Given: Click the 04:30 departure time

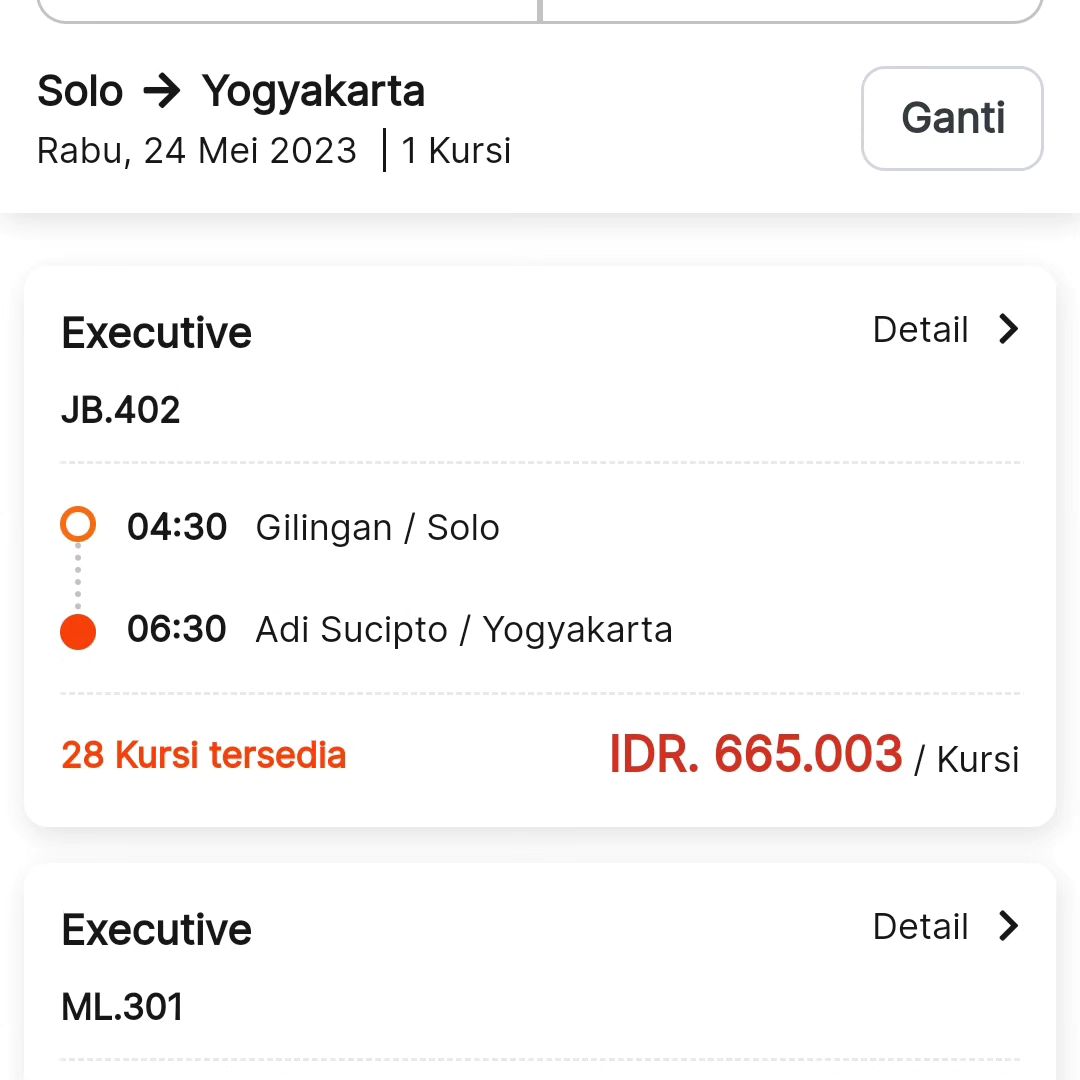Looking at the screenshot, I should click(177, 527).
